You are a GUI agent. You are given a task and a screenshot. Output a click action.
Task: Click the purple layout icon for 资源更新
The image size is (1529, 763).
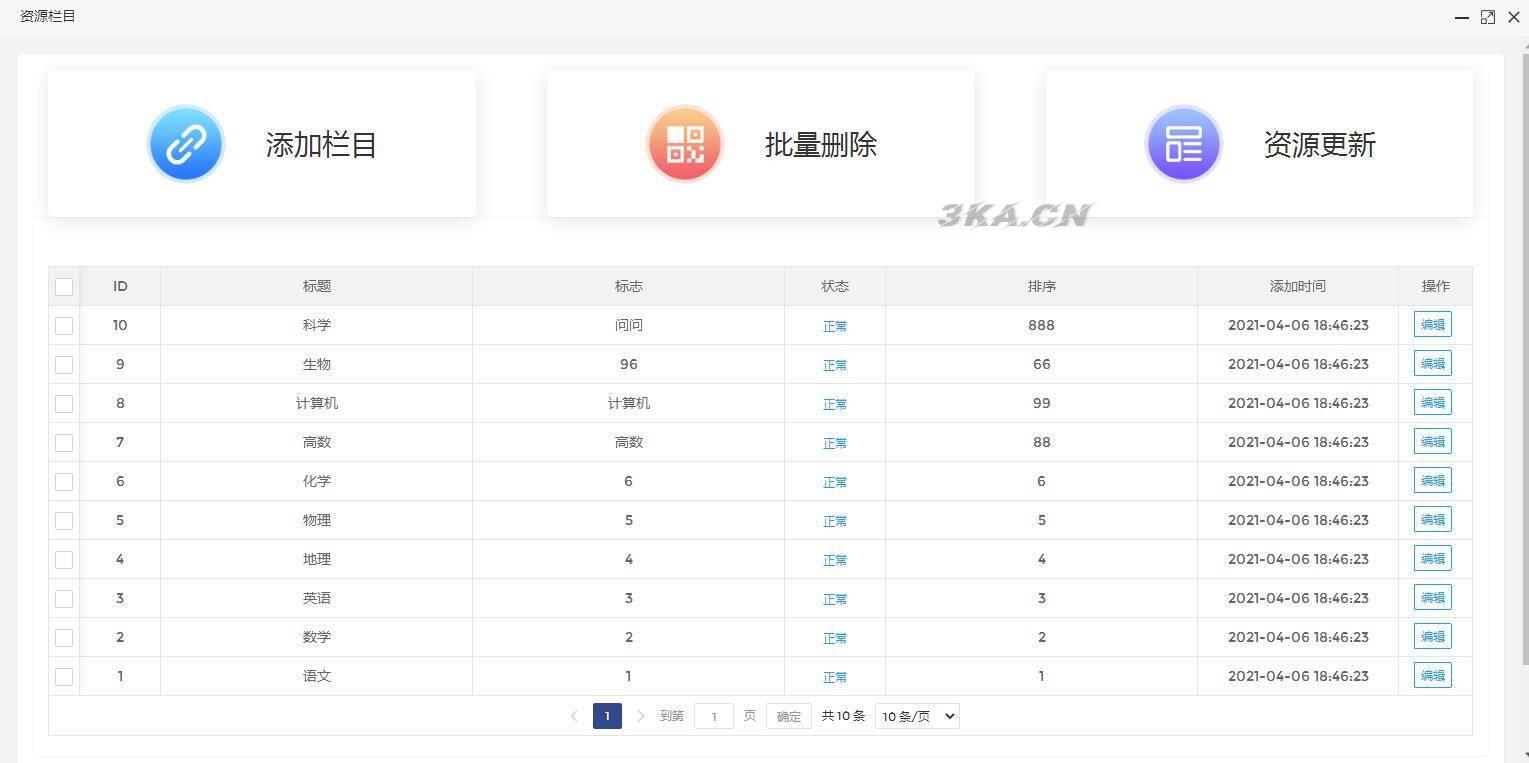(x=1183, y=144)
